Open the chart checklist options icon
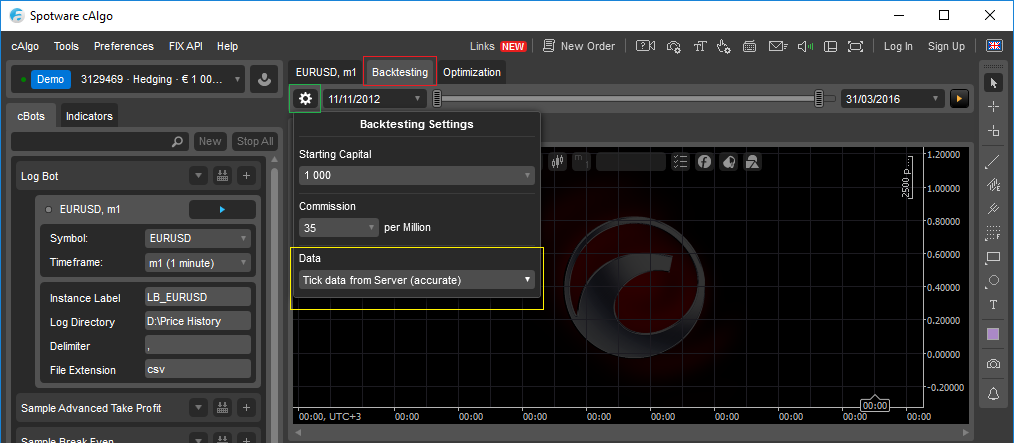The width and height of the screenshot is (1014, 443). [680, 162]
